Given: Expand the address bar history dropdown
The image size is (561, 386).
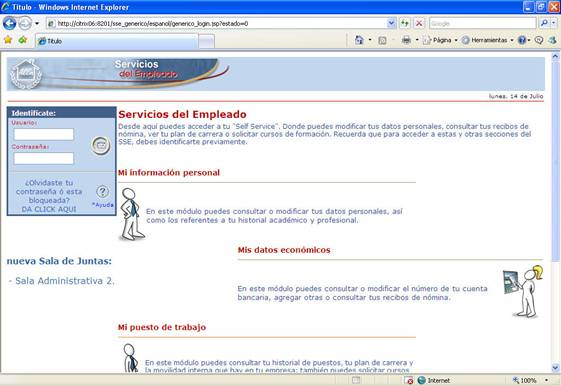Looking at the screenshot, I should pos(391,24).
